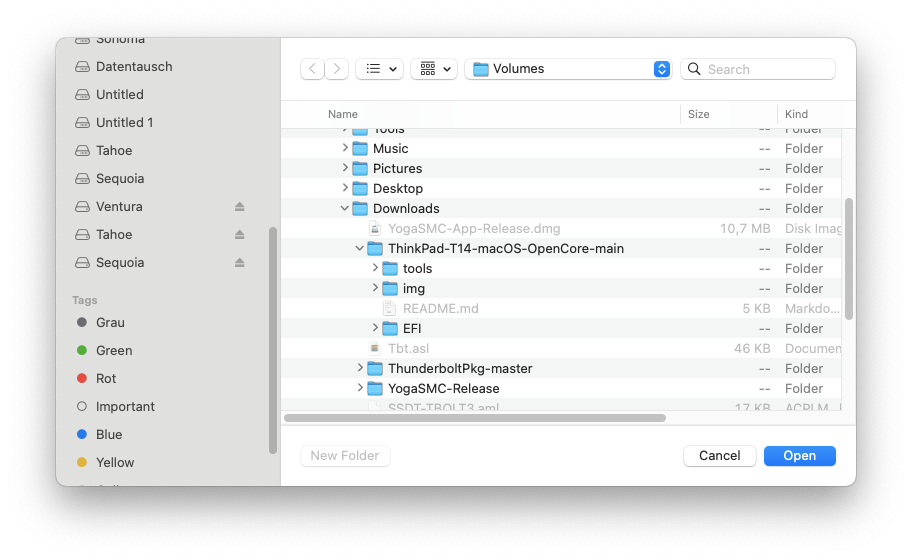This screenshot has height=560, width=912.
Task: Select the Tbt.asl file name
Action: pos(409,348)
